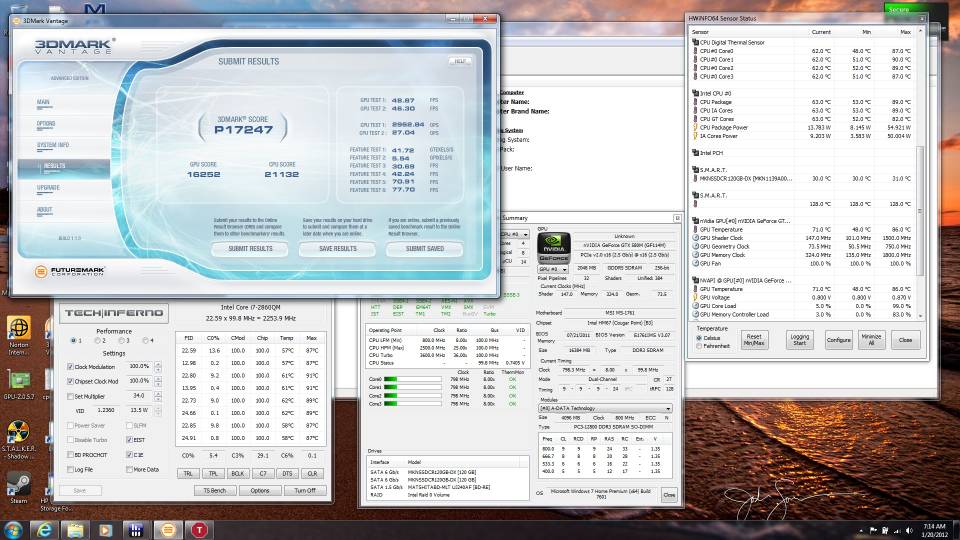Click the volume speaker tray icon

(x=909, y=530)
